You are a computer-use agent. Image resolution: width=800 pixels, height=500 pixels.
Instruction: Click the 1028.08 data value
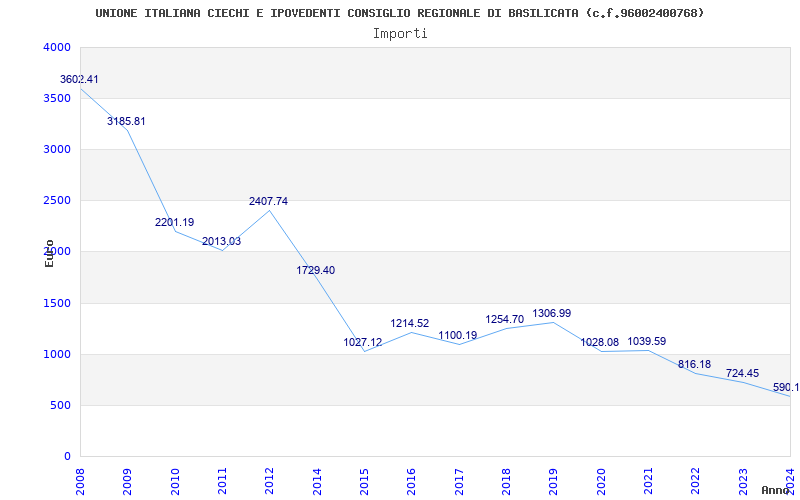(x=599, y=342)
